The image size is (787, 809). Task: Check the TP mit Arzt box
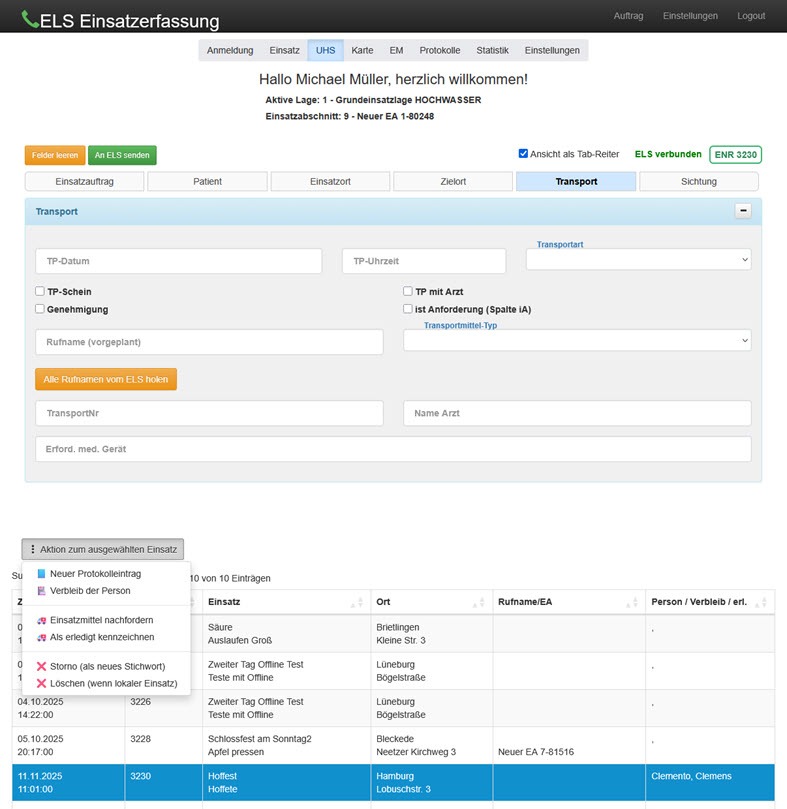[x=408, y=292]
